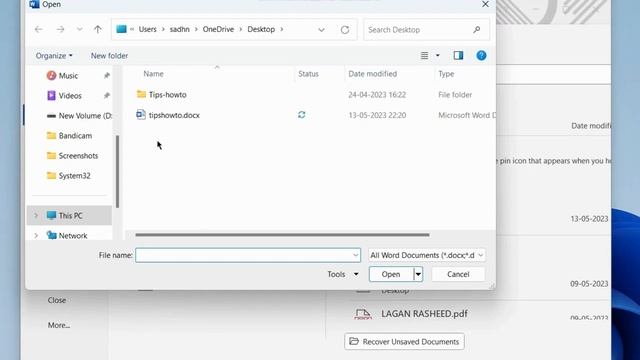Click the horizontal scrollbar in file list
Viewport: 640px width, 360px height.
(x=282, y=235)
